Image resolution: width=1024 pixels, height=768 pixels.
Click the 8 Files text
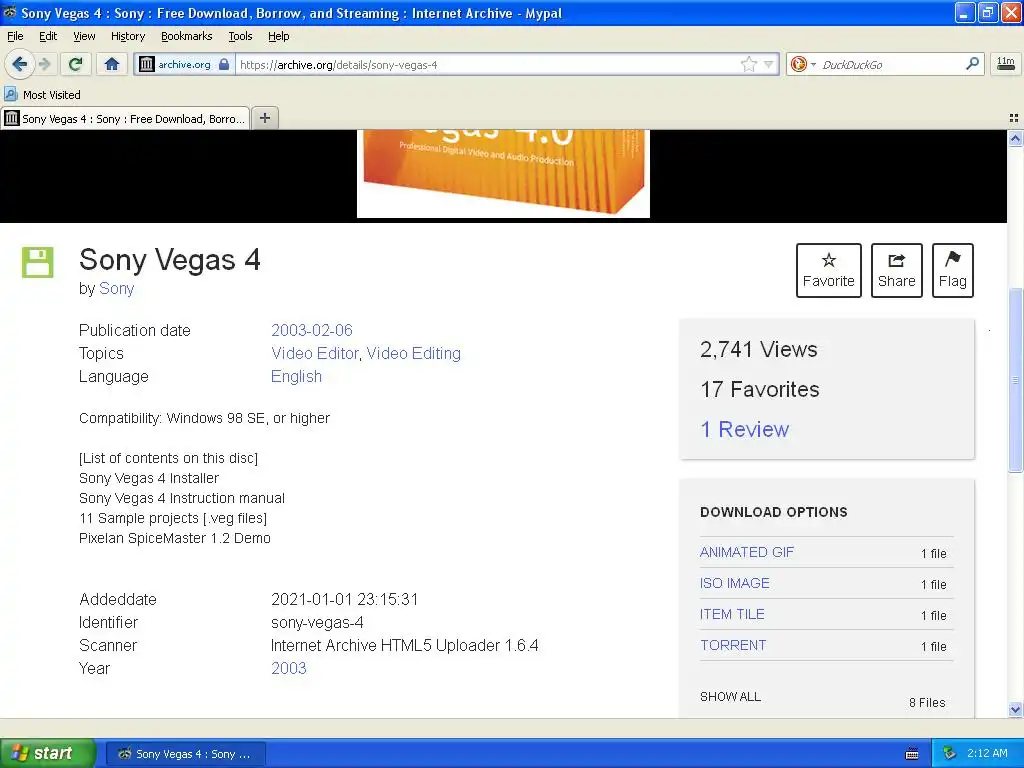927,703
